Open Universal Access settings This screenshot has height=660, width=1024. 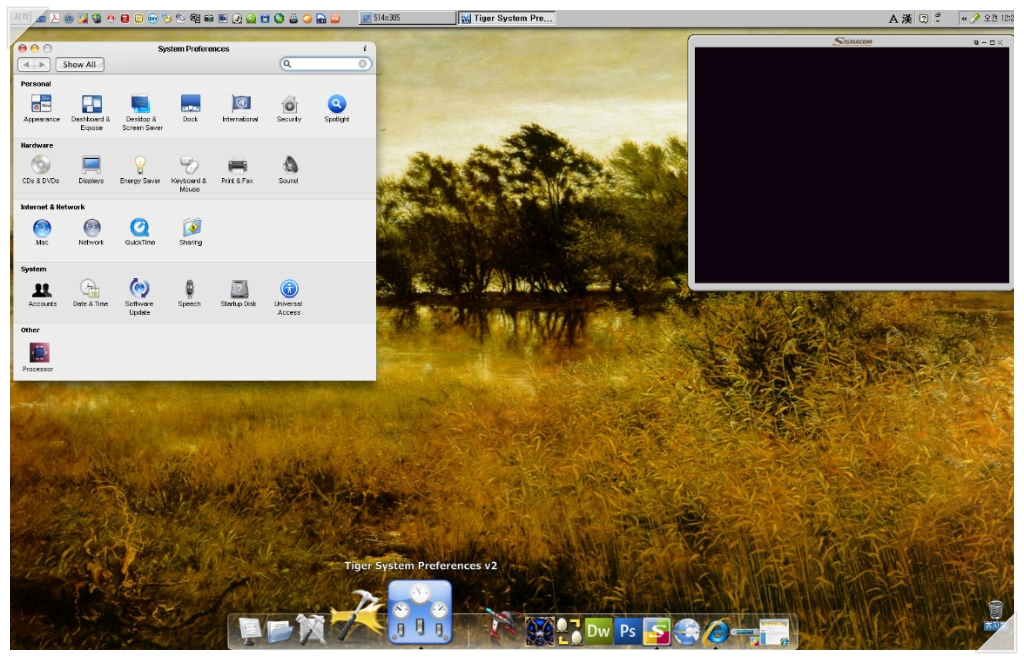pyautogui.click(x=289, y=290)
